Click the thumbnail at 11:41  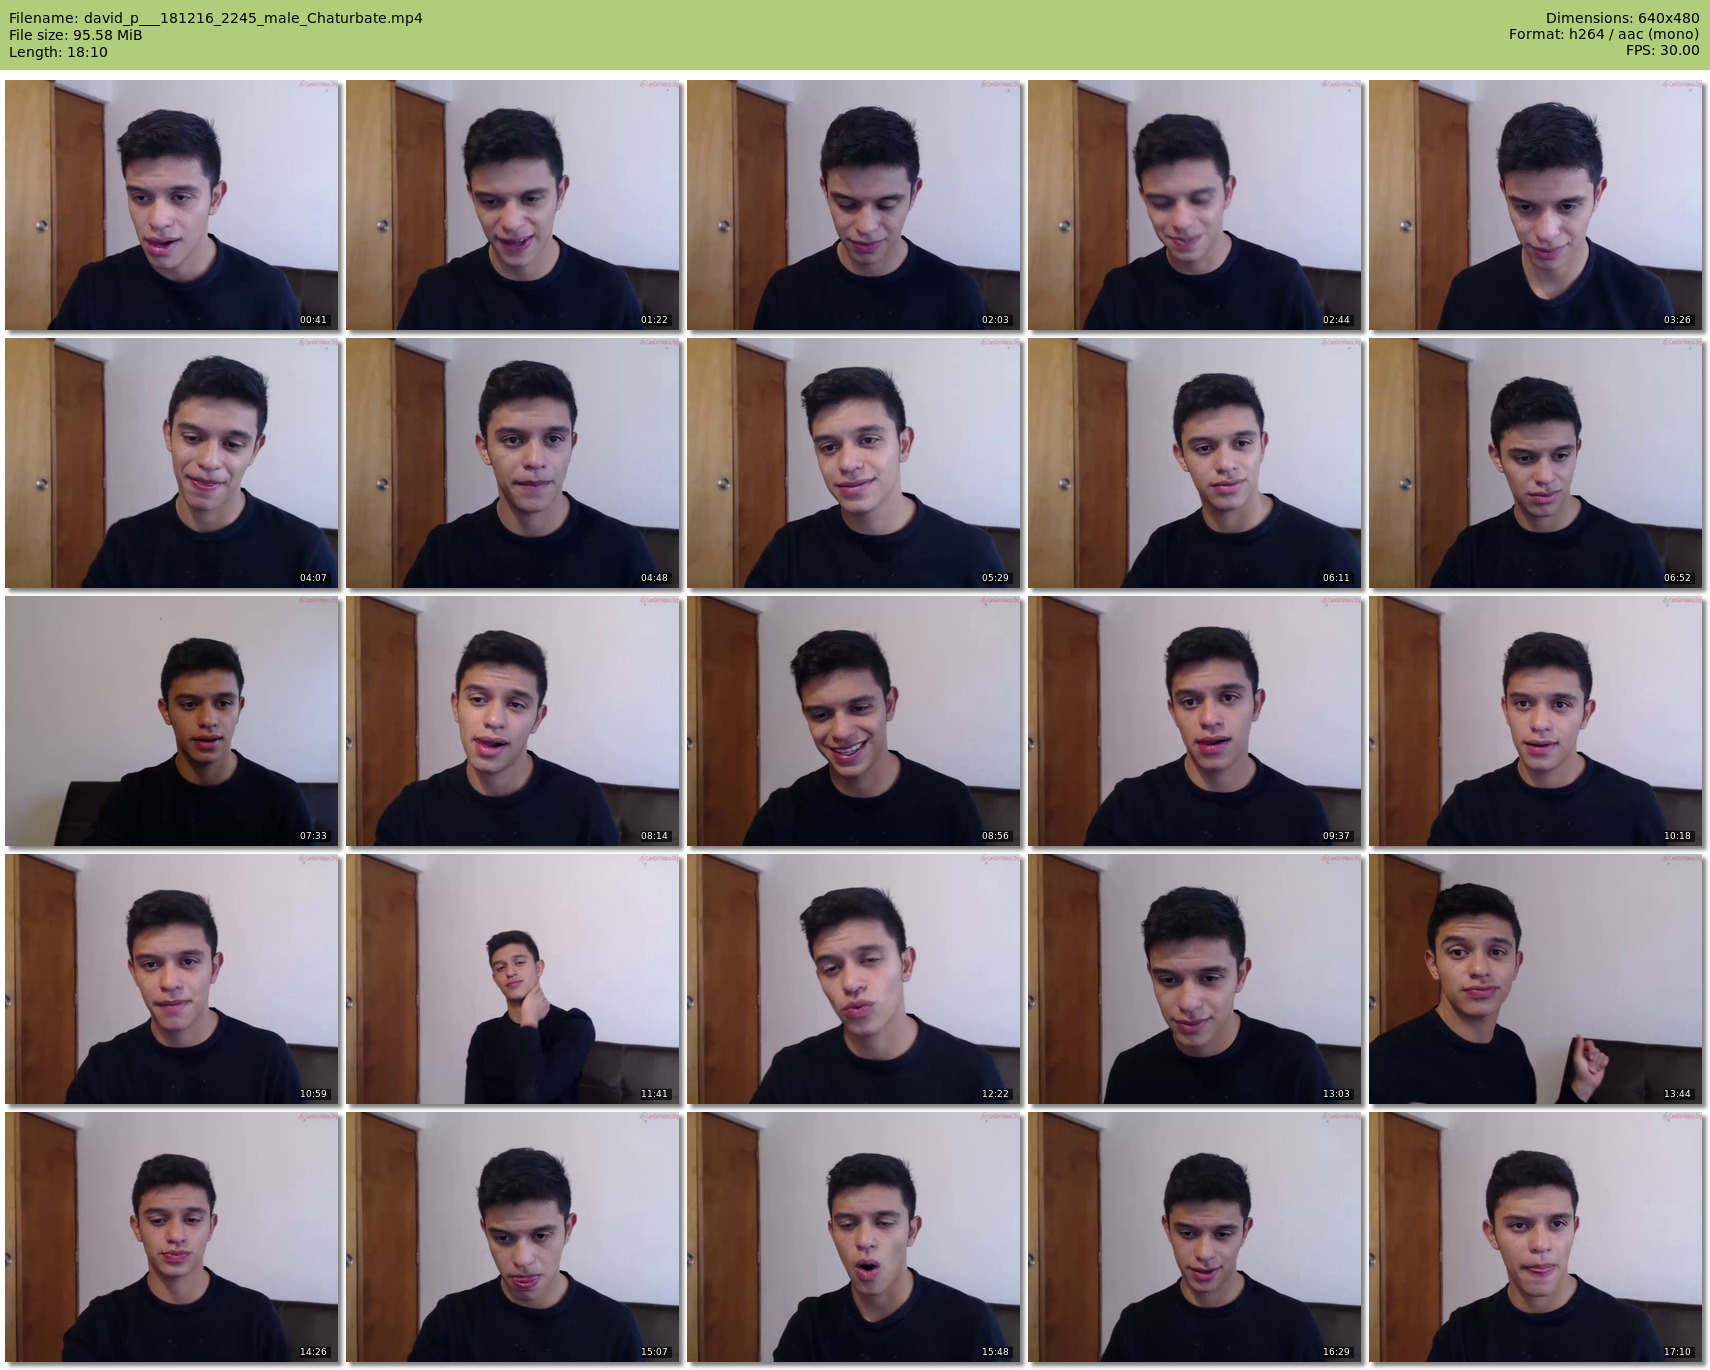click(513, 979)
